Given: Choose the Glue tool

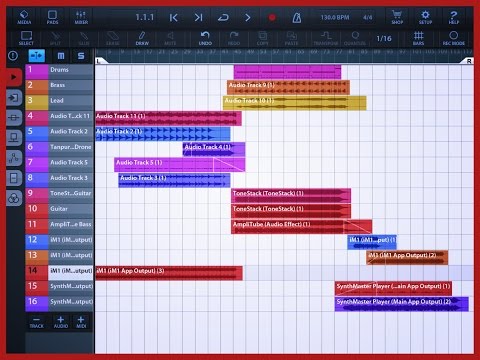Looking at the screenshot, I should point(84,38).
